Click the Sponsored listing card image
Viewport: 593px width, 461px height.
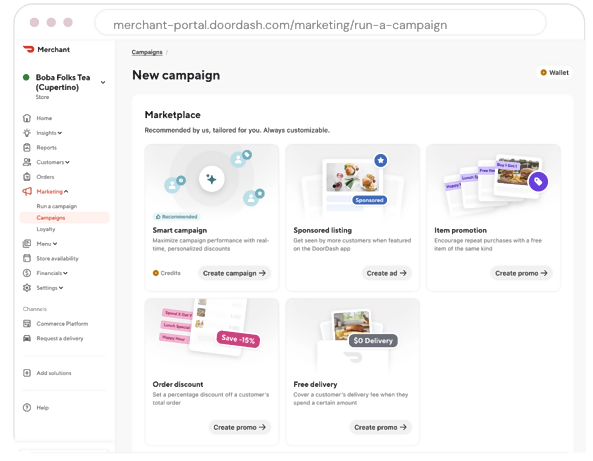tap(352, 182)
